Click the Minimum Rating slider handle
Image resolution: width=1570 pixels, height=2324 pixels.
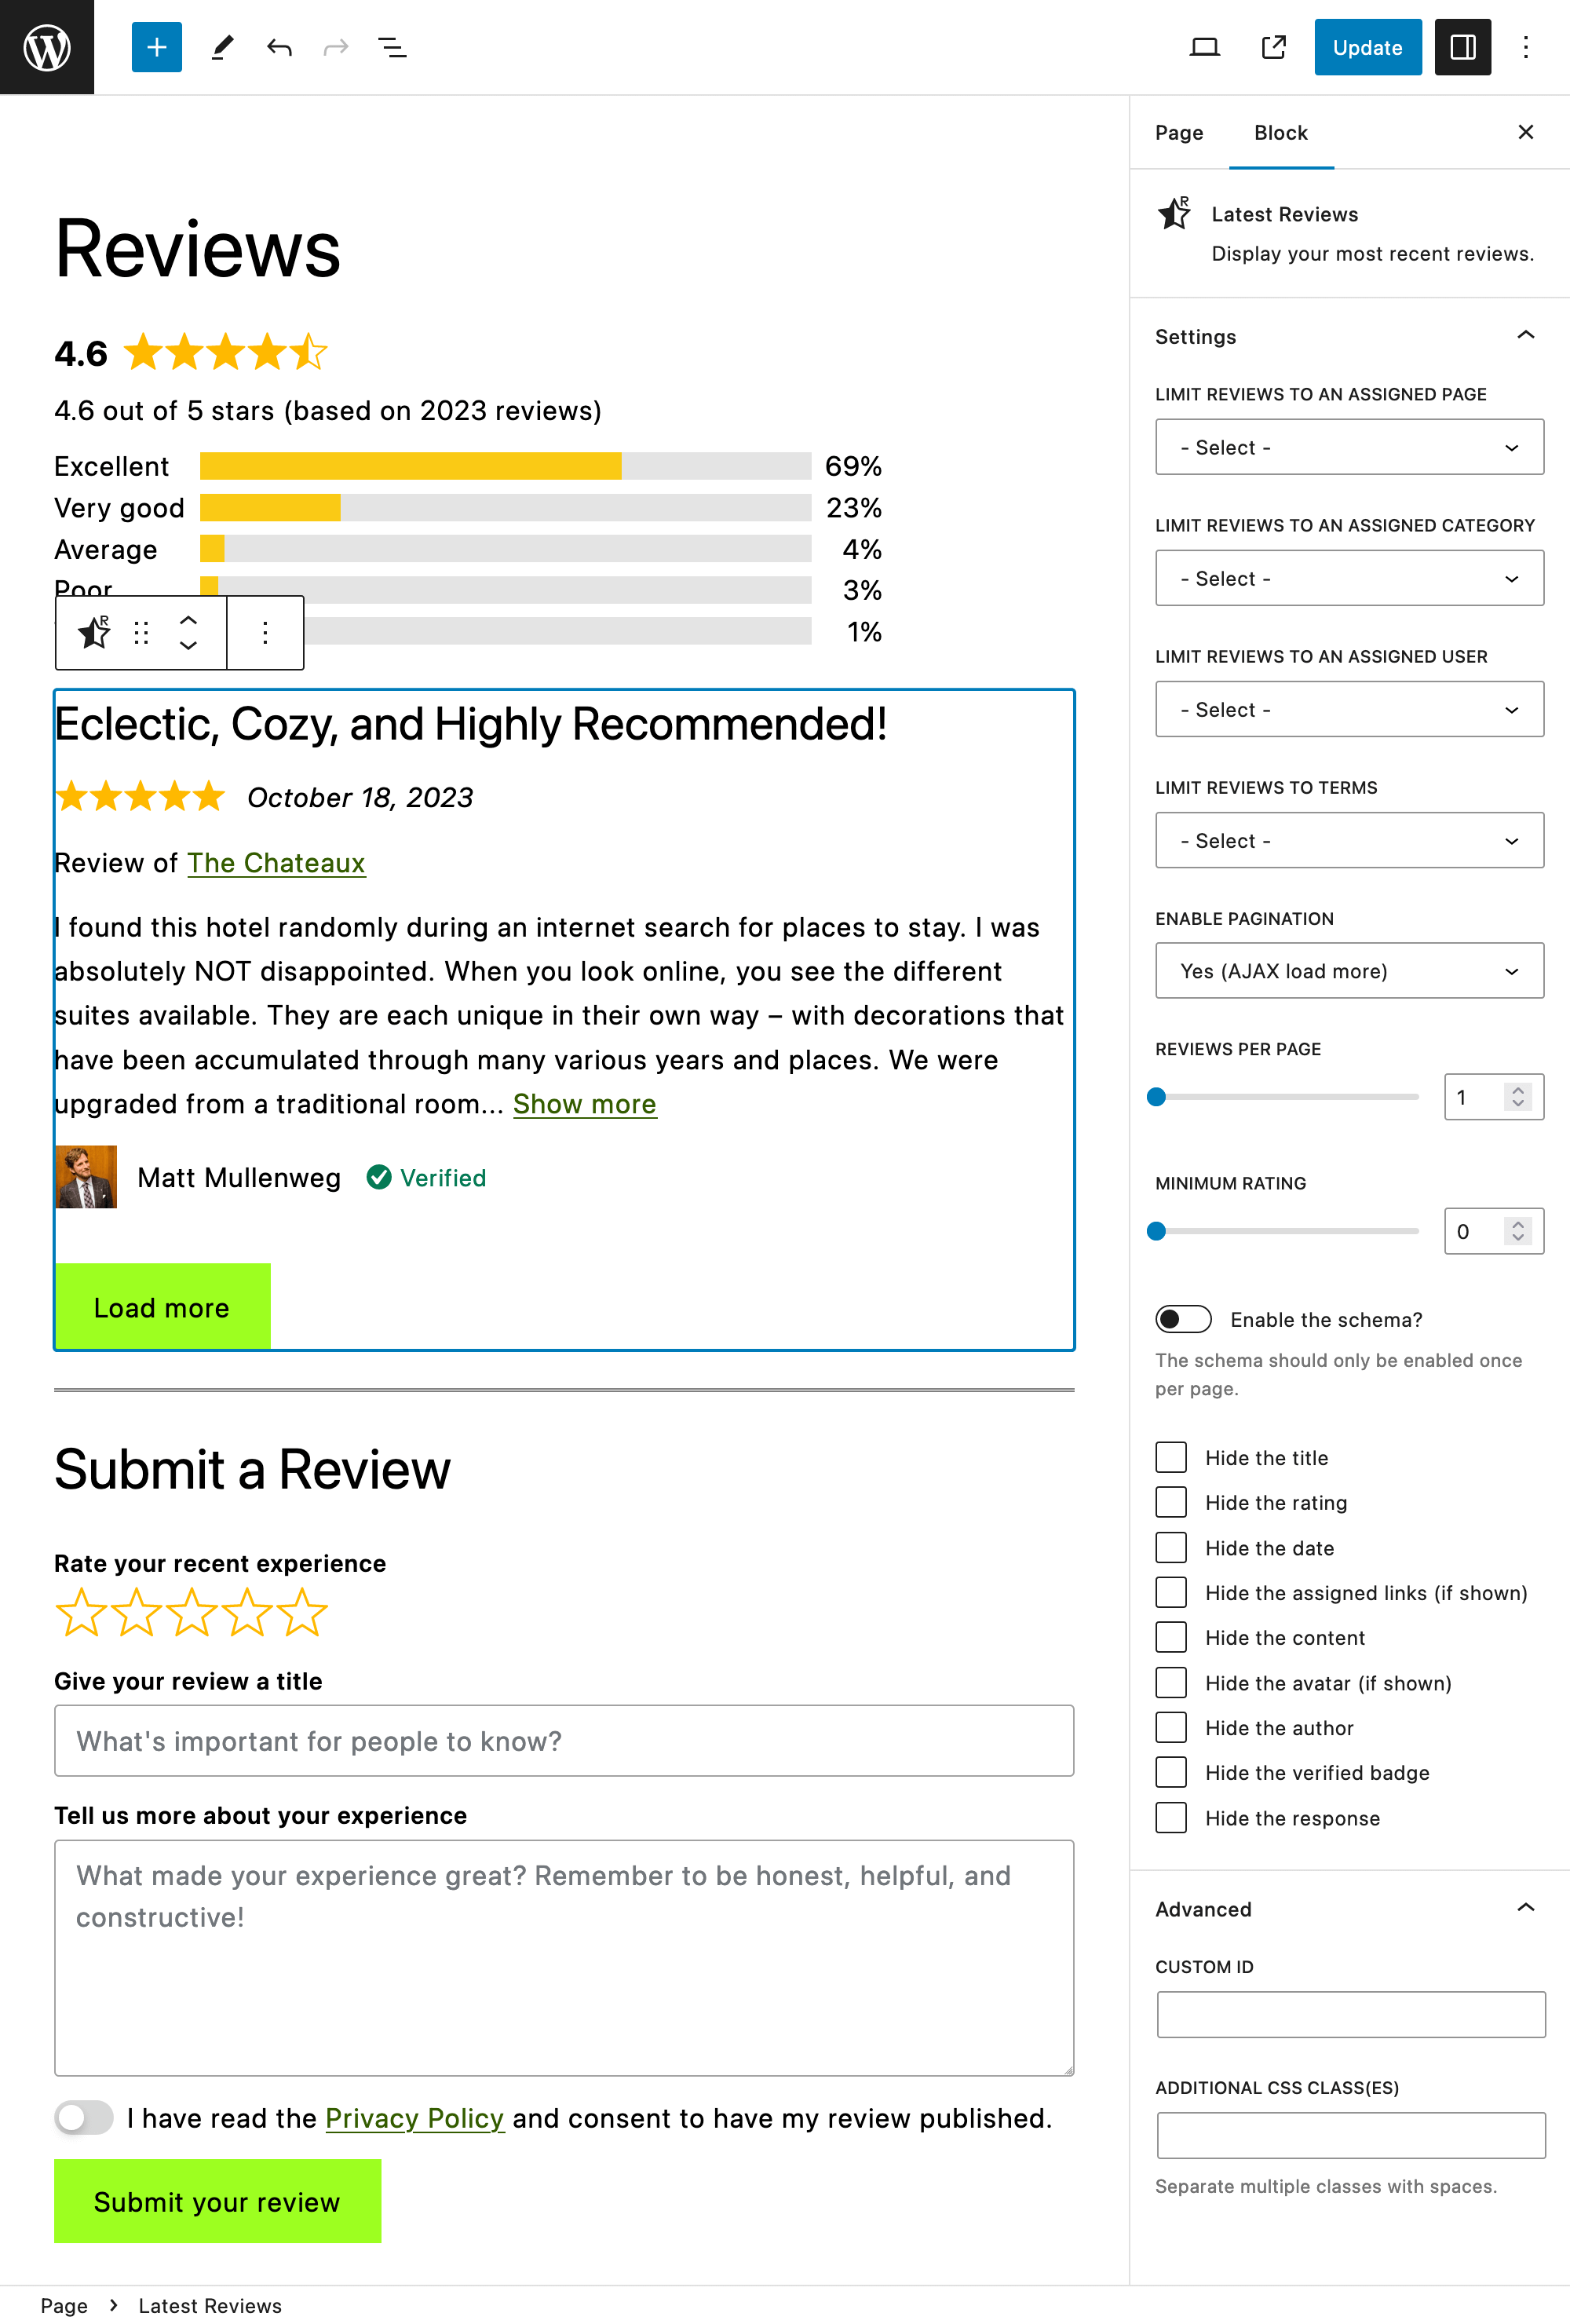(1157, 1231)
